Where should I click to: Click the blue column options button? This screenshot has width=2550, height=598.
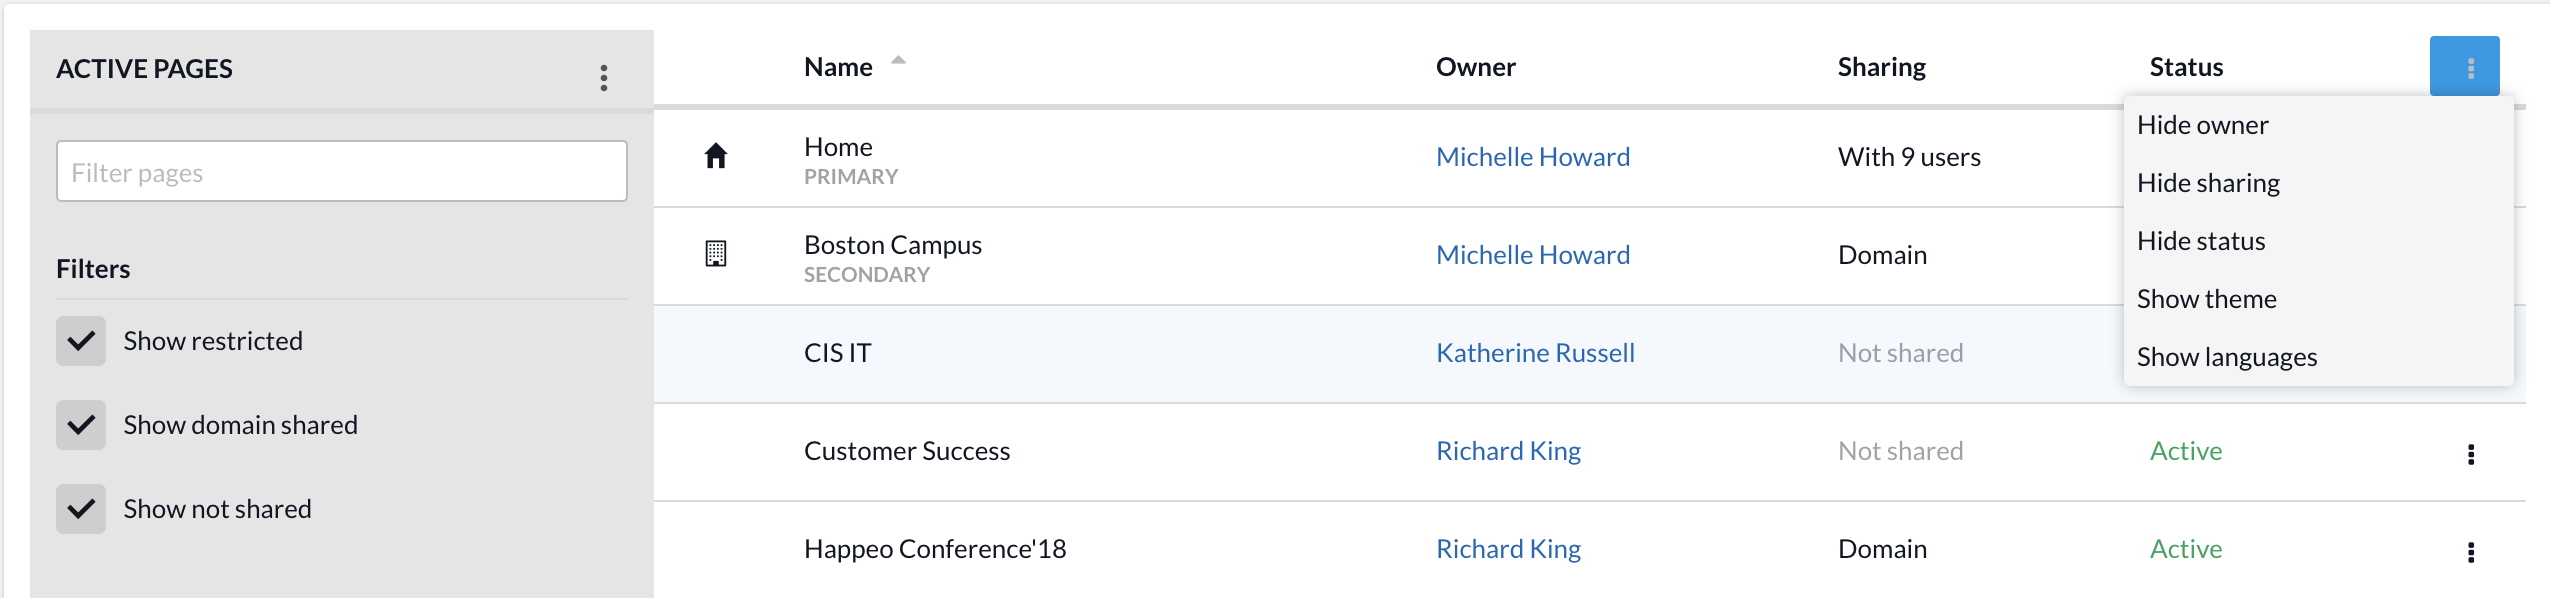click(x=2464, y=67)
